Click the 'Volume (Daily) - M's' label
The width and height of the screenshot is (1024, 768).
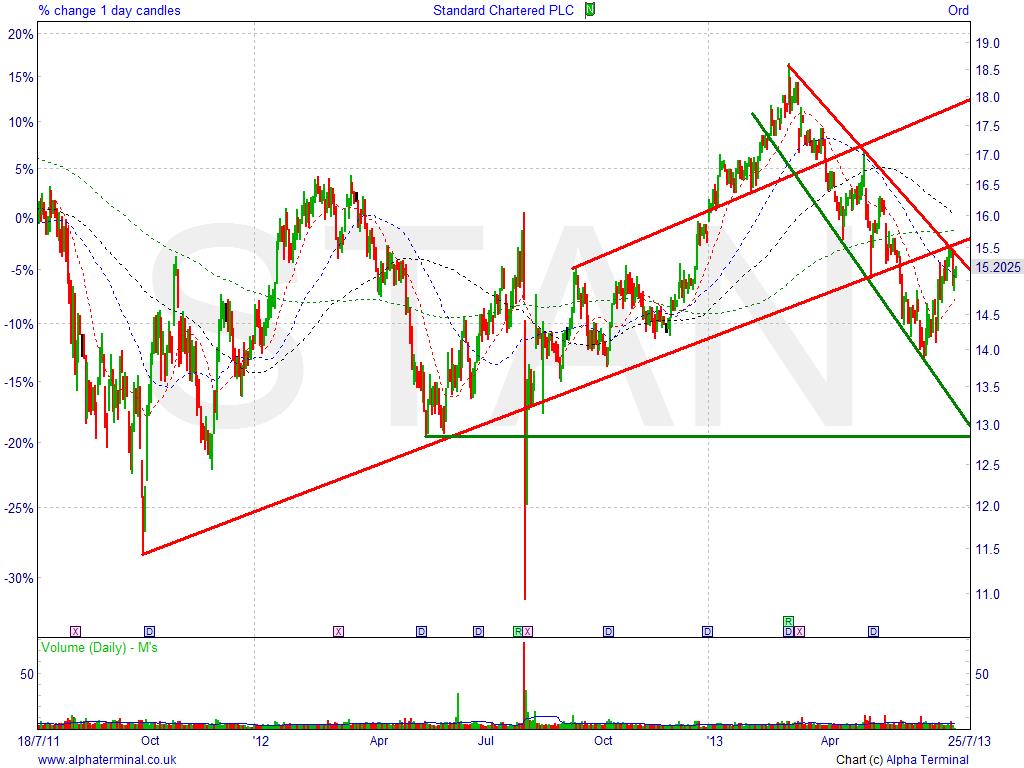point(99,647)
